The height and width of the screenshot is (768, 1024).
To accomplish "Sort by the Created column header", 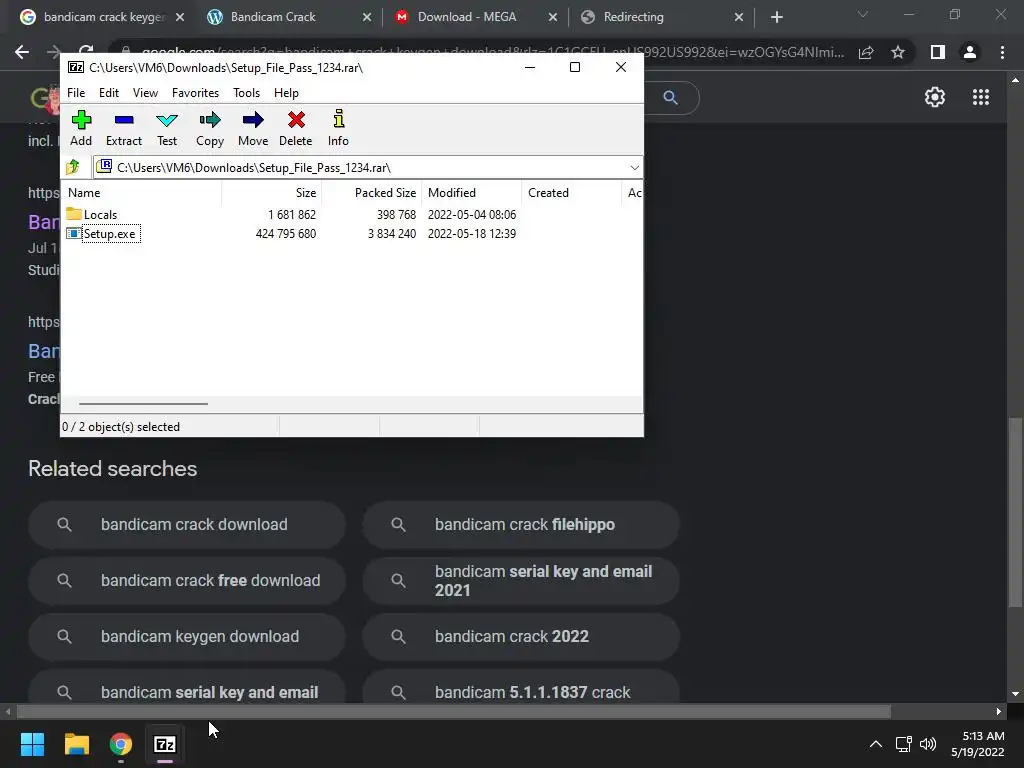I will pos(570,193).
